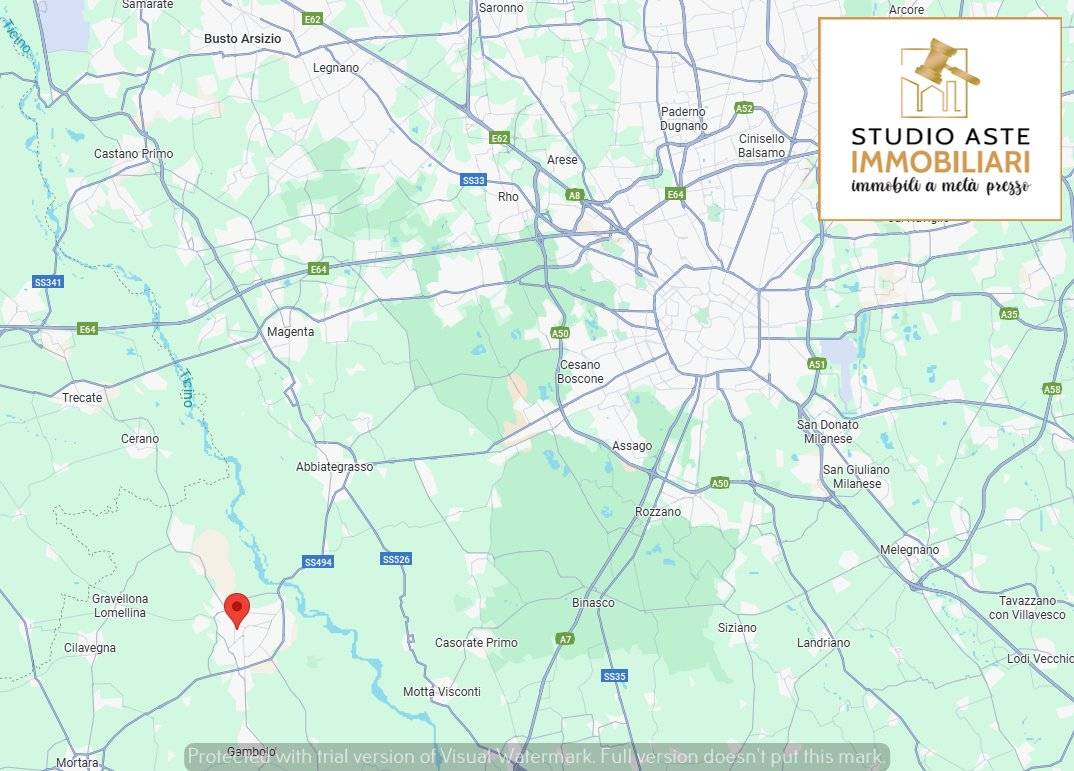Select the SS341 road shield

click(48, 282)
